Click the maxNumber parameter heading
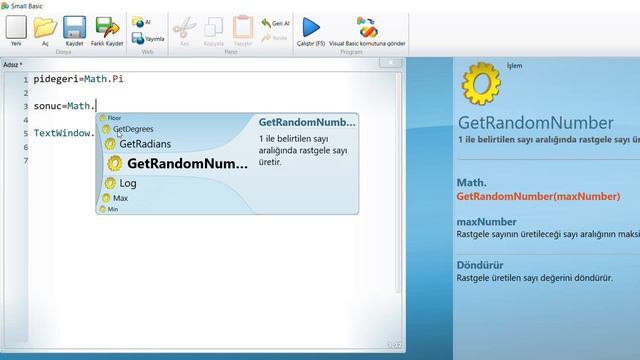Viewport: 640px width, 360px height. pyautogui.click(x=486, y=222)
